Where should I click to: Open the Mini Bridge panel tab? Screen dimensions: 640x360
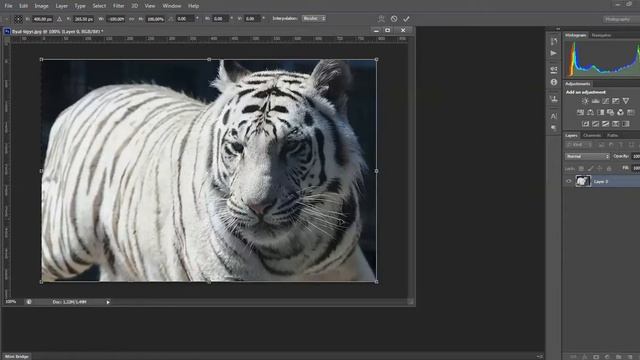pyautogui.click(x=17, y=356)
